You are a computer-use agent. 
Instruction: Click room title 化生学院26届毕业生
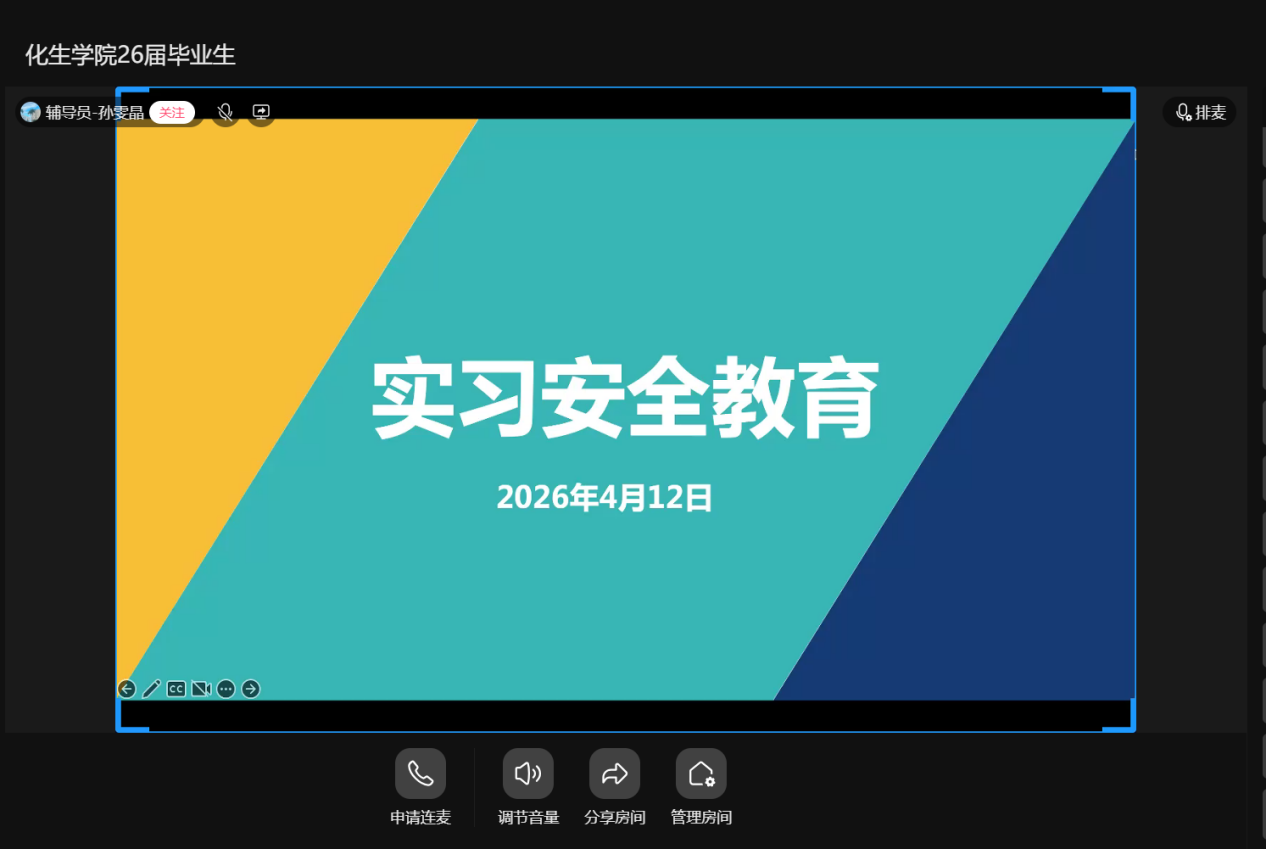(130, 55)
